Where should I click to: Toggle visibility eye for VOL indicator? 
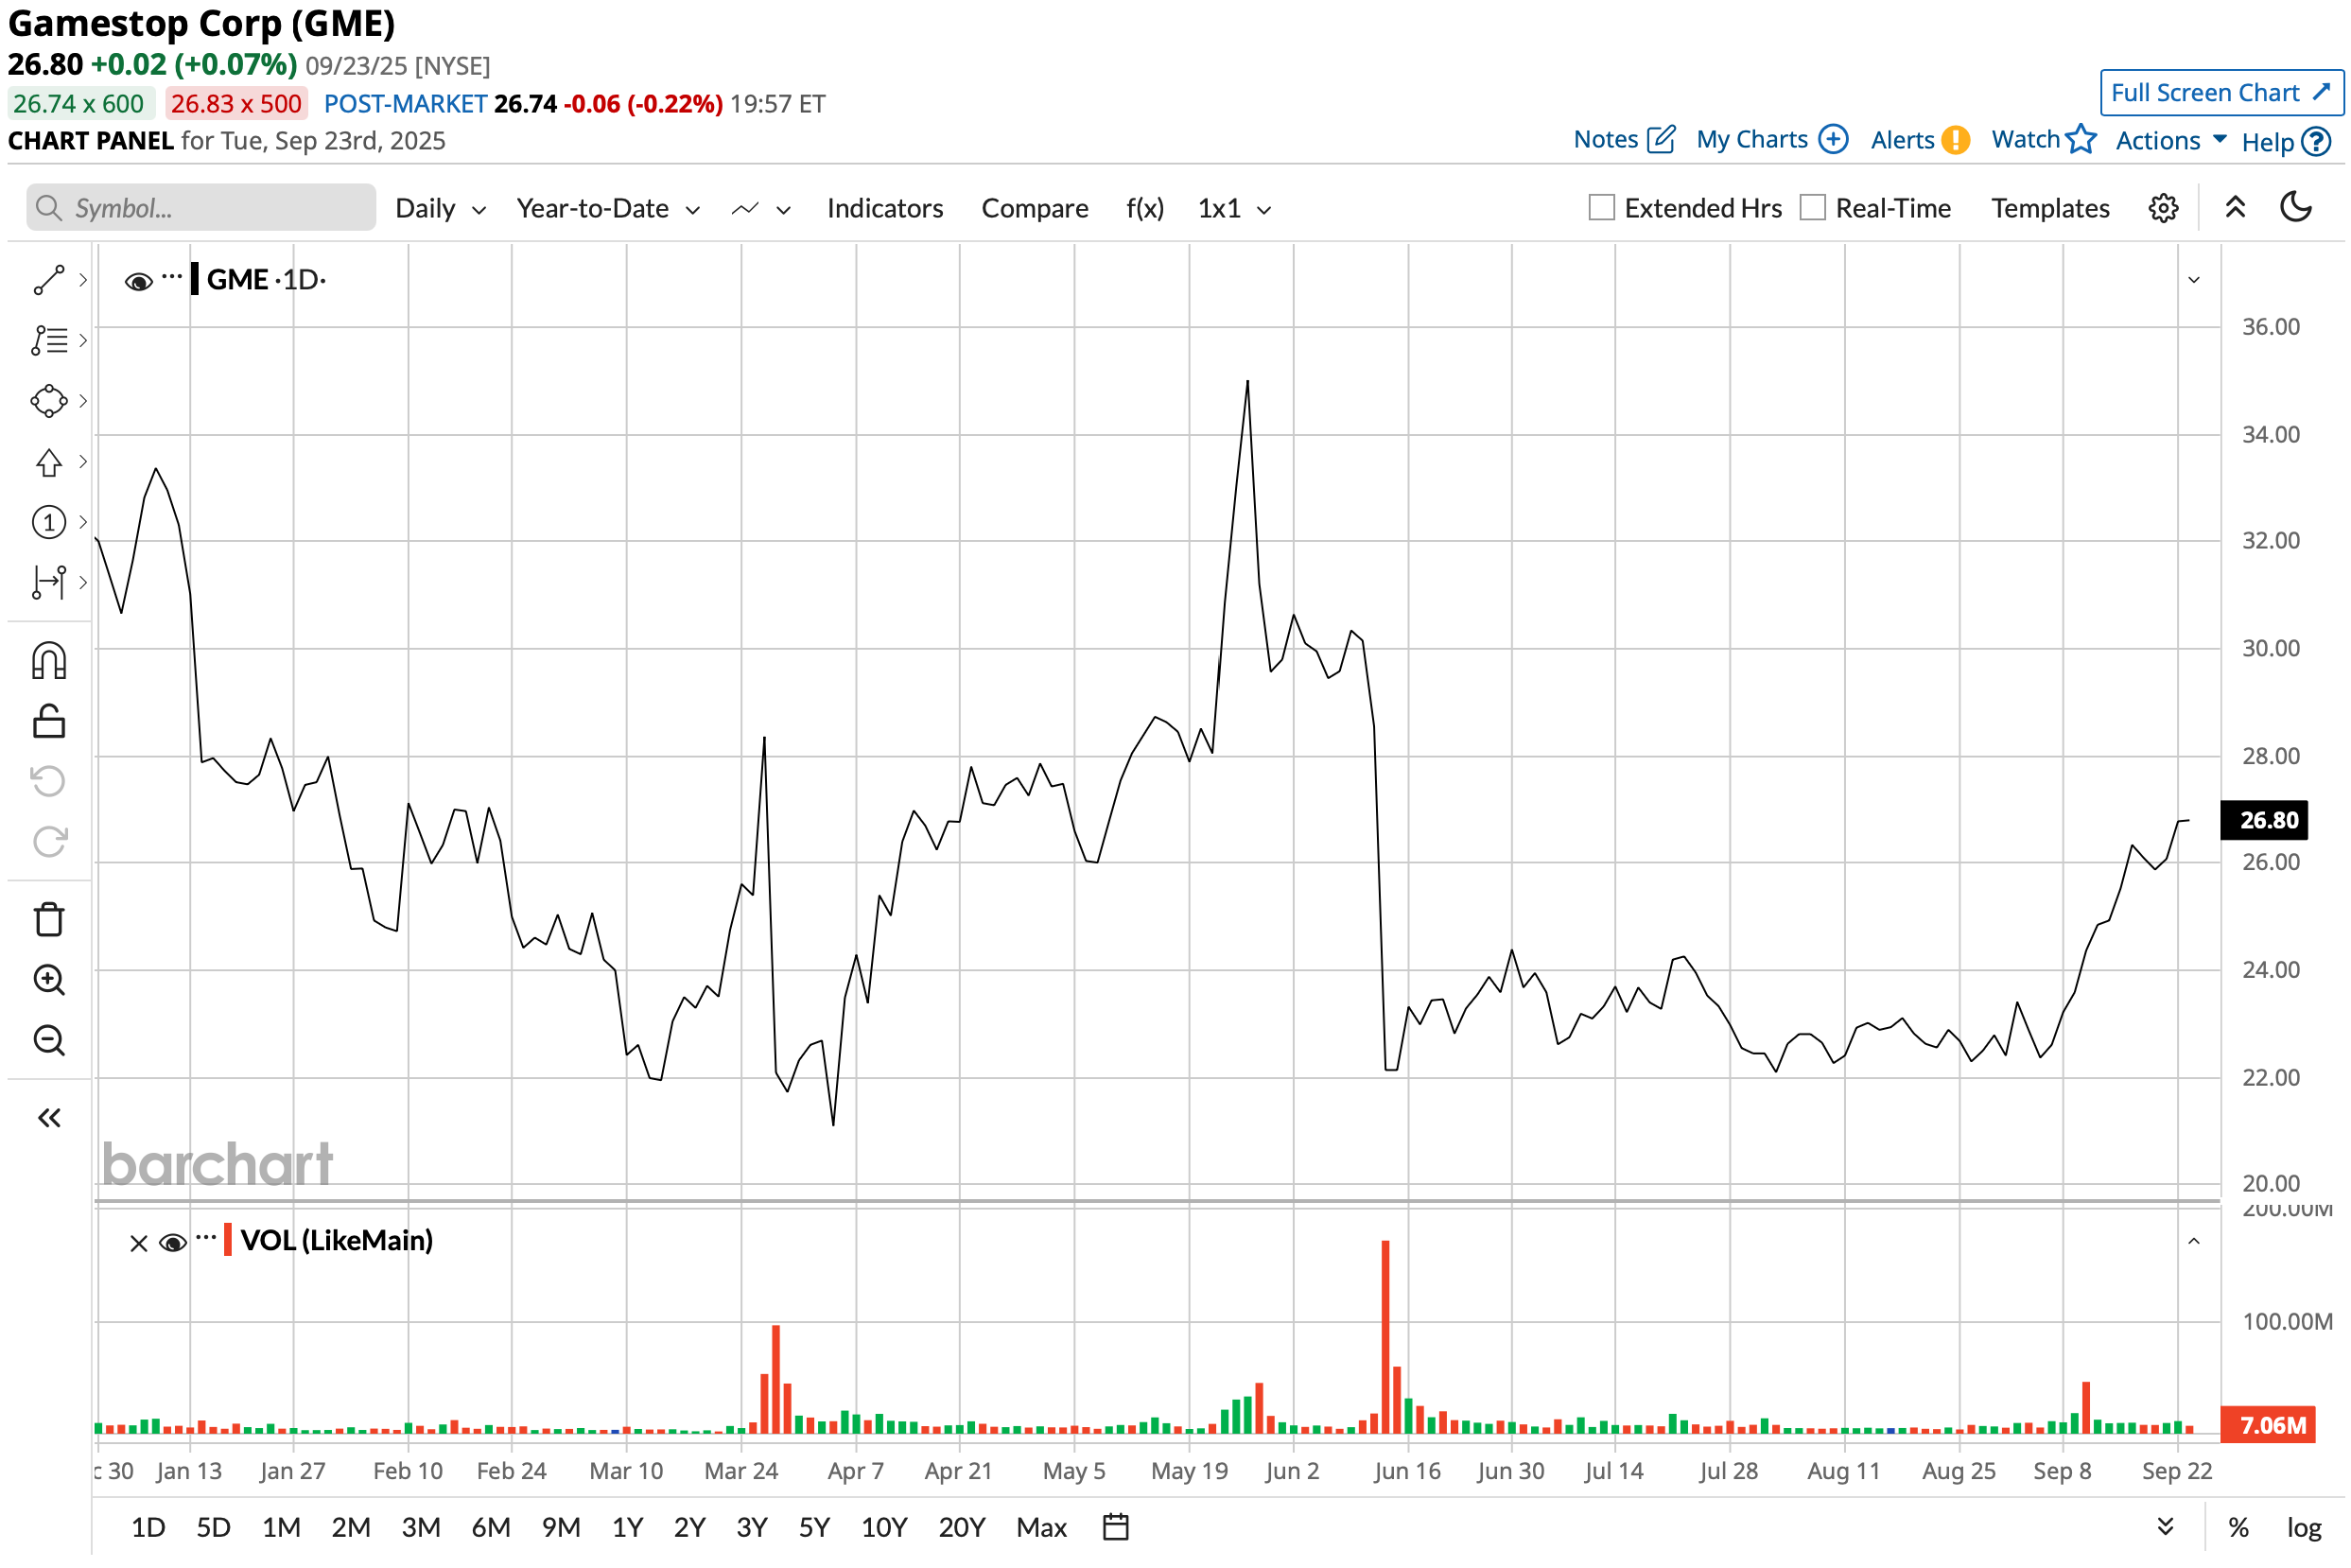[173, 1242]
